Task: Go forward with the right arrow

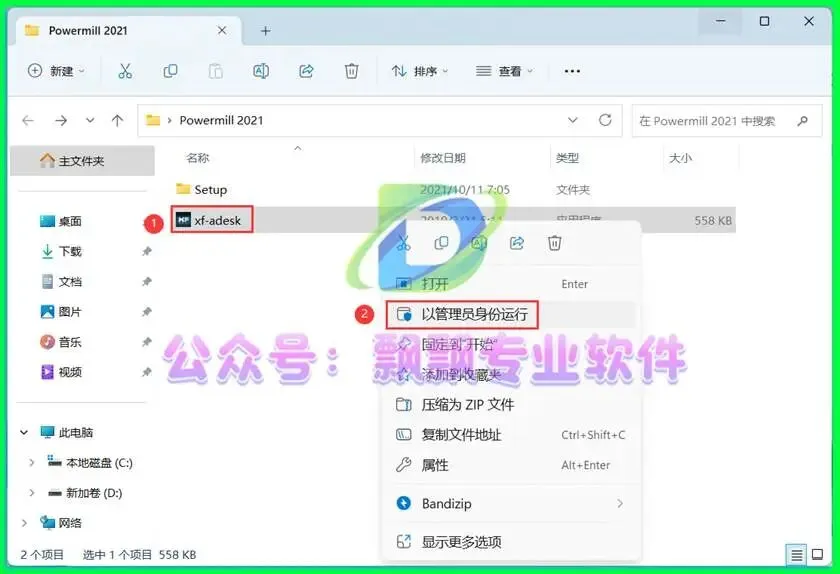Action: pos(61,121)
